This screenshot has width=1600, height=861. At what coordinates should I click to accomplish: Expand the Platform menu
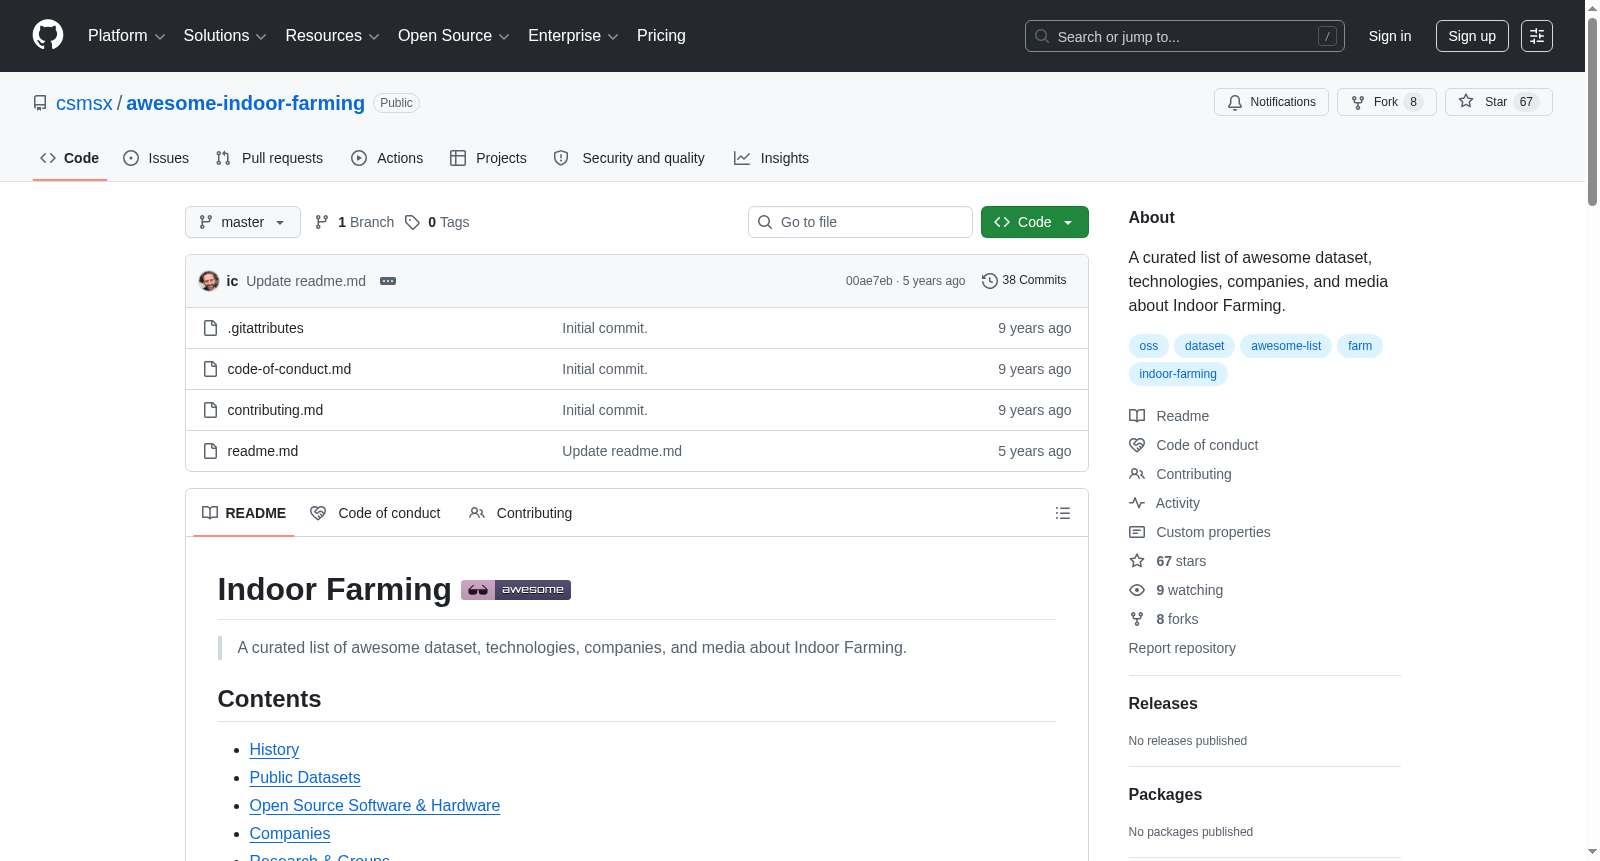[x=127, y=36]
